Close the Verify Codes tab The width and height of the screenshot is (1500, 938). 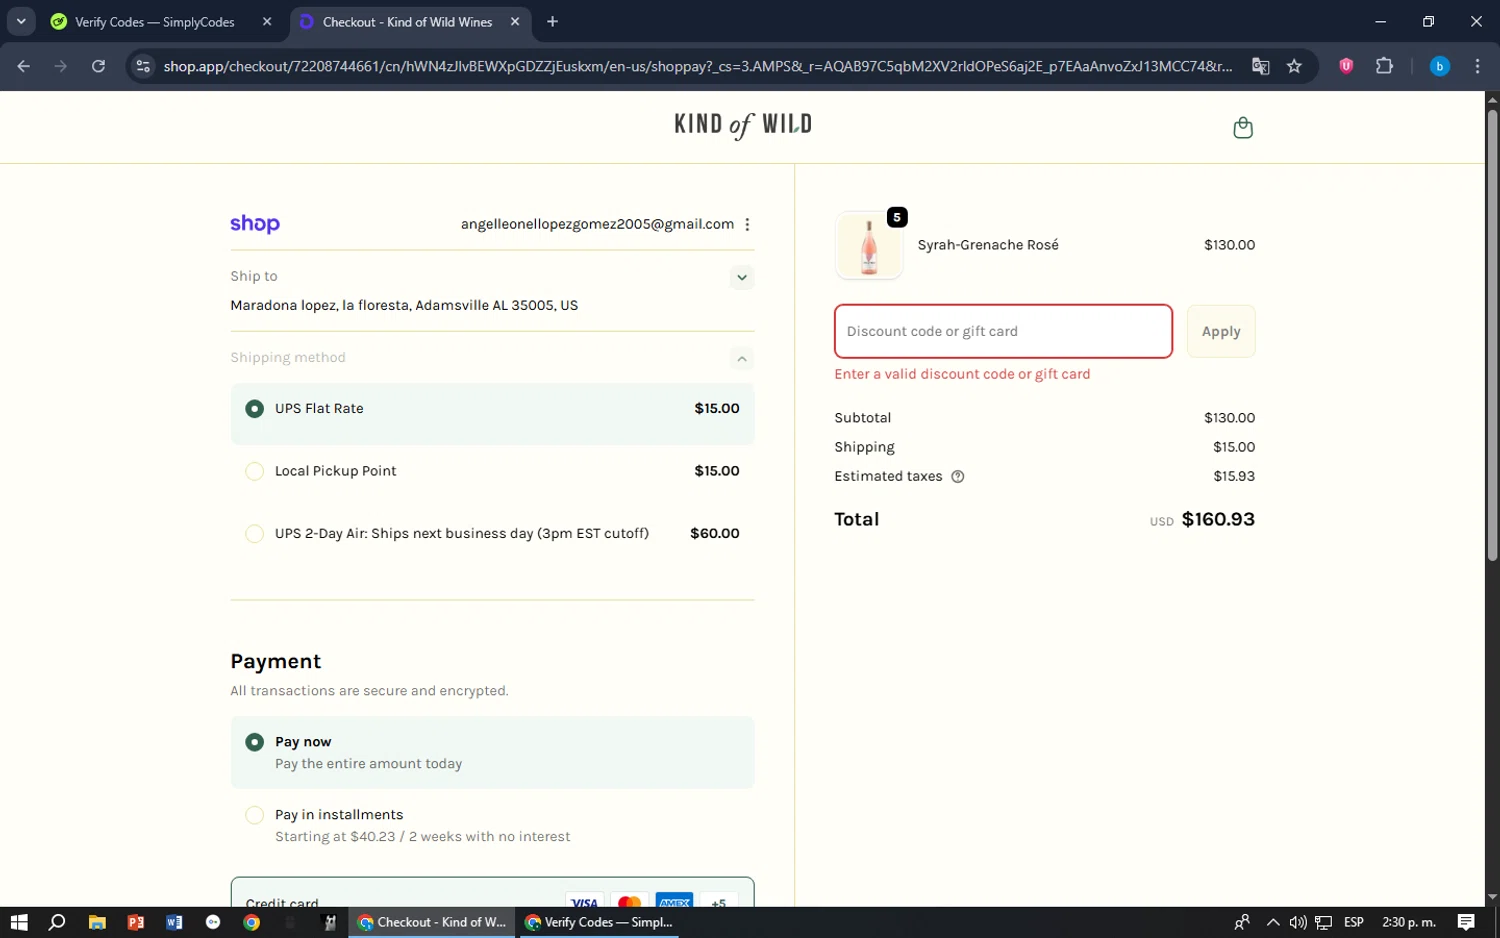click(267, 21)
